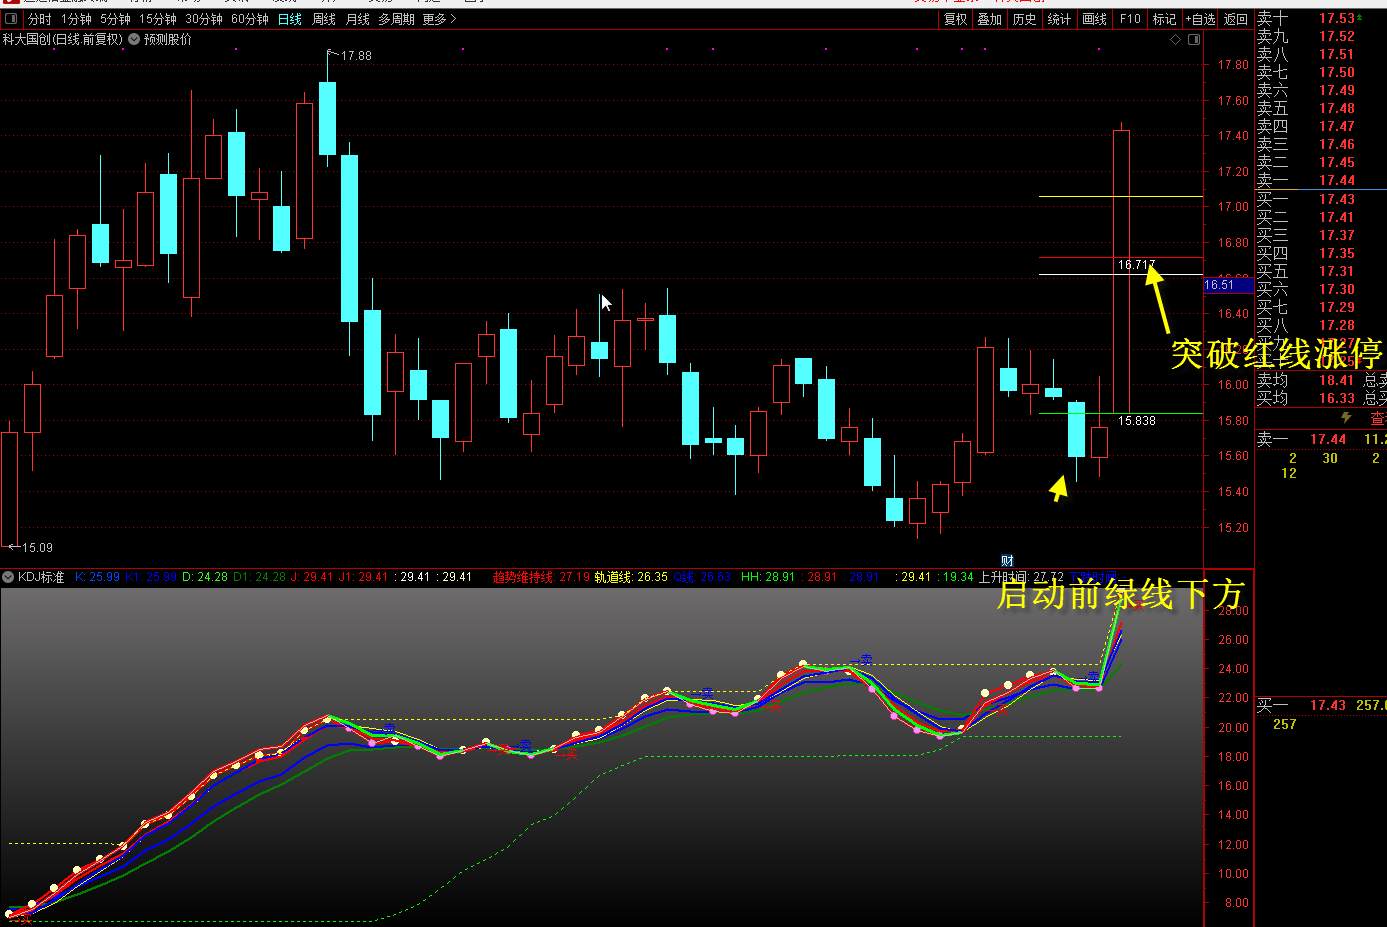Click the 257 volume under 买一 17.43
This screenshot has height=927, width=1387.
(1285, 724)
